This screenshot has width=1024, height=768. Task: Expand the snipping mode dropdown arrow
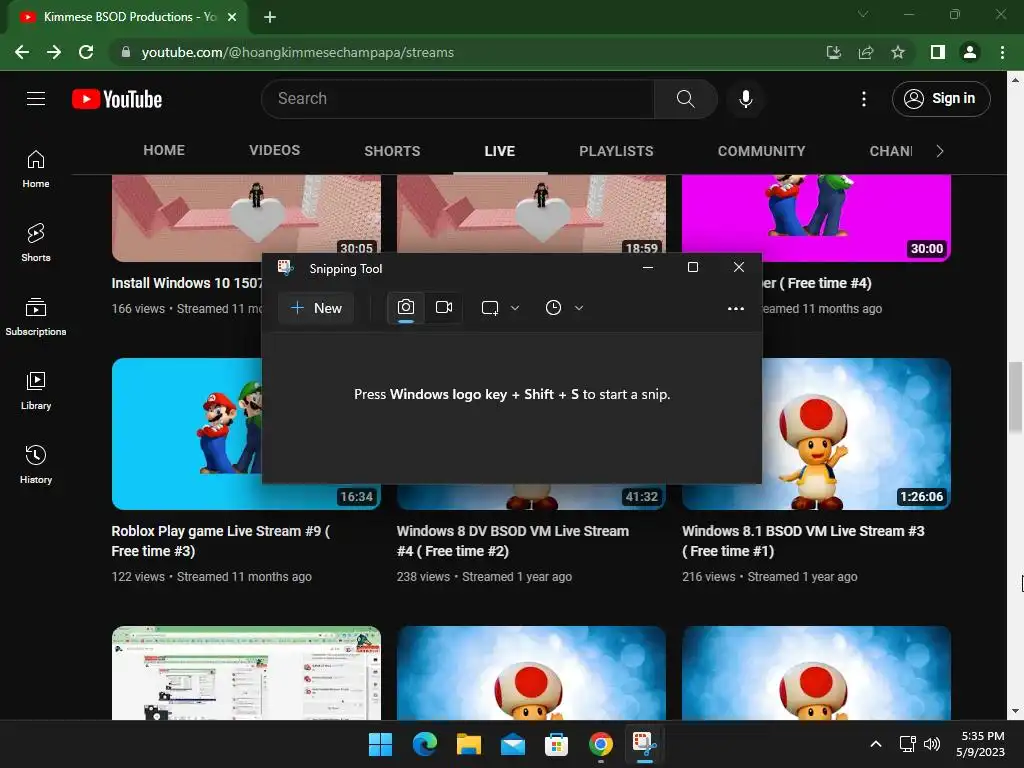[515, 308]
